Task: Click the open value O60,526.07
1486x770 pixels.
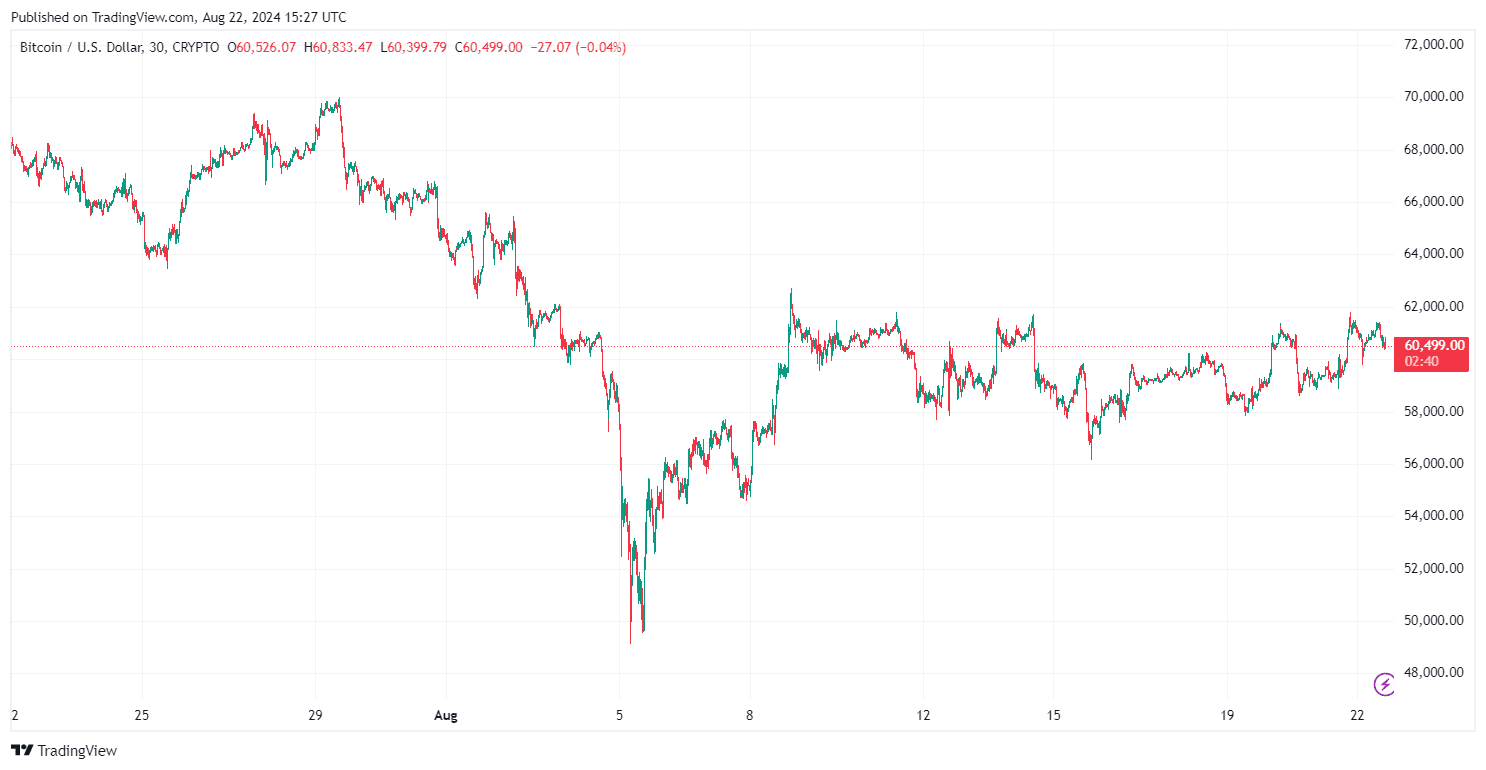Action: pos(262,47)
